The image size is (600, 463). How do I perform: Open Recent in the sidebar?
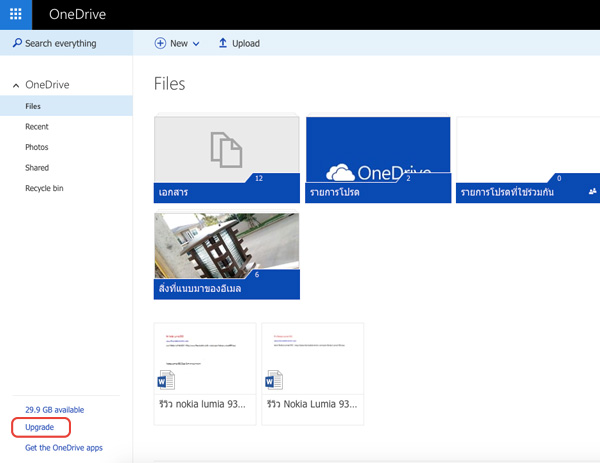[37, 127]
